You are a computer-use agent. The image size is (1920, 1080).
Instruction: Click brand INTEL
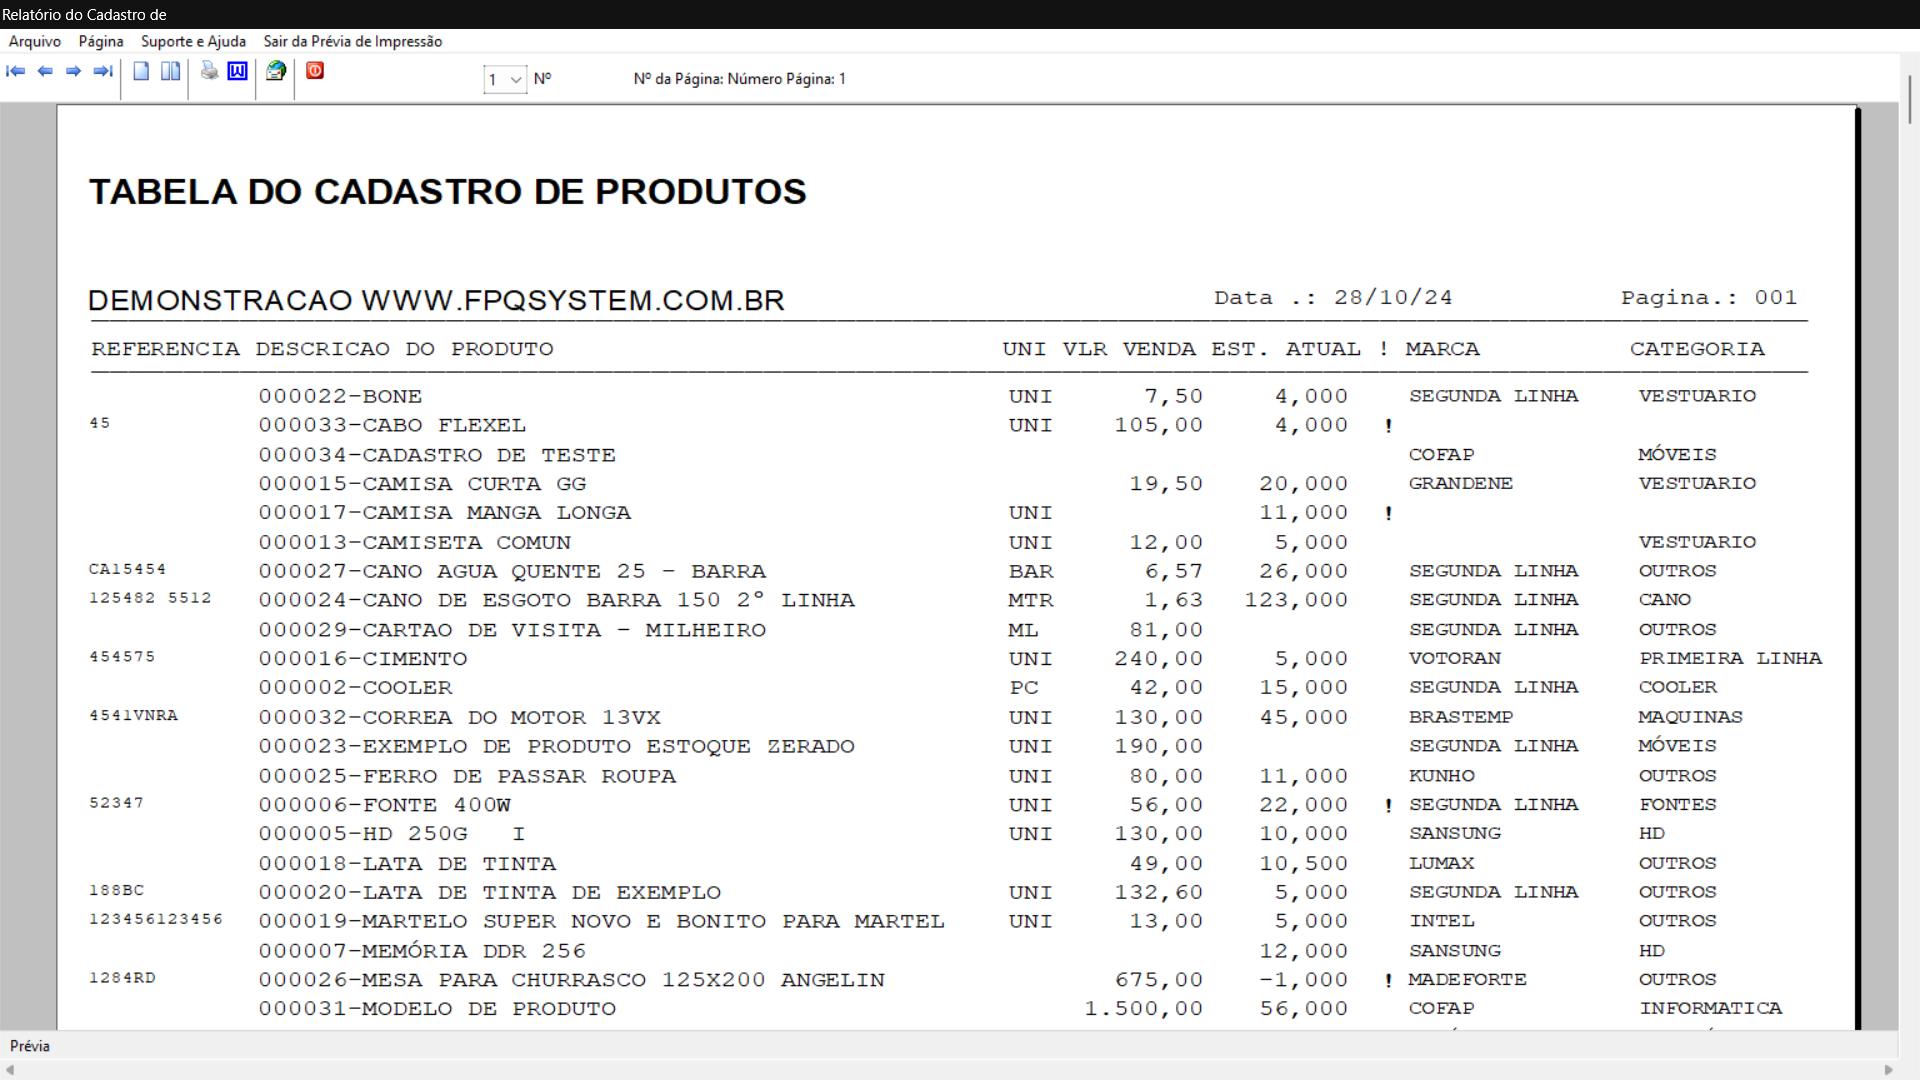coord(1442,921)
